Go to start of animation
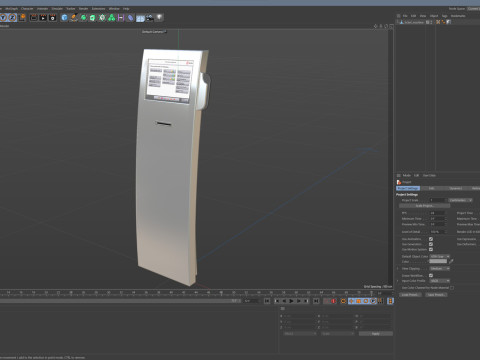The image size is (480, 360). [267, 301]
